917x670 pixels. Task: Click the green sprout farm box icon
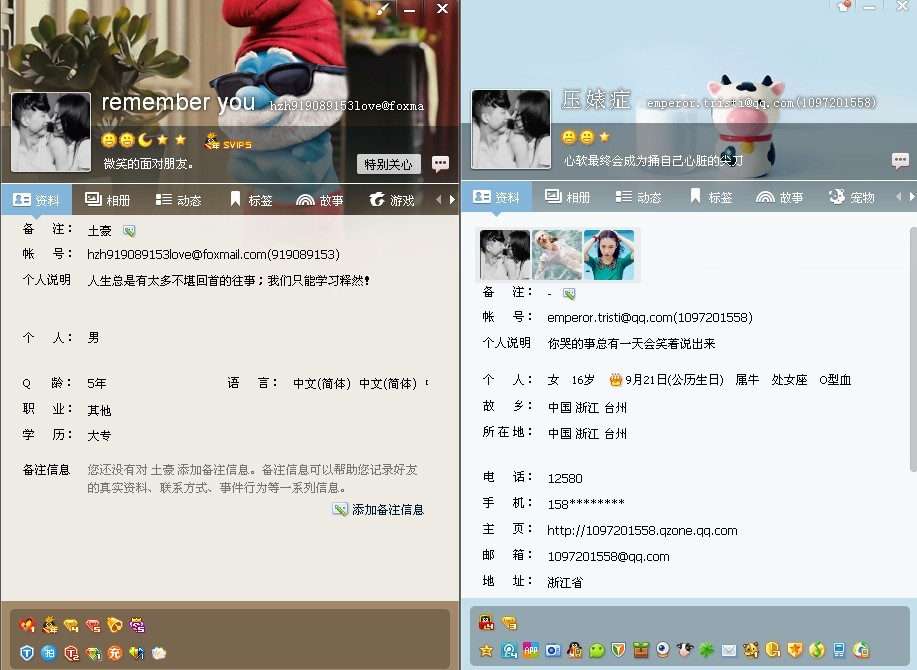pyautogui.click(x=641, y=650)
